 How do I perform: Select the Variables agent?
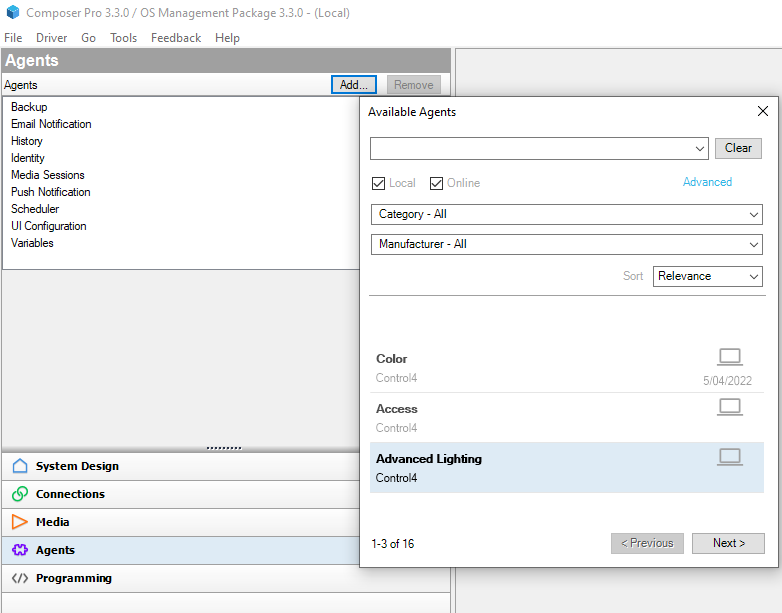coord(32,243)
